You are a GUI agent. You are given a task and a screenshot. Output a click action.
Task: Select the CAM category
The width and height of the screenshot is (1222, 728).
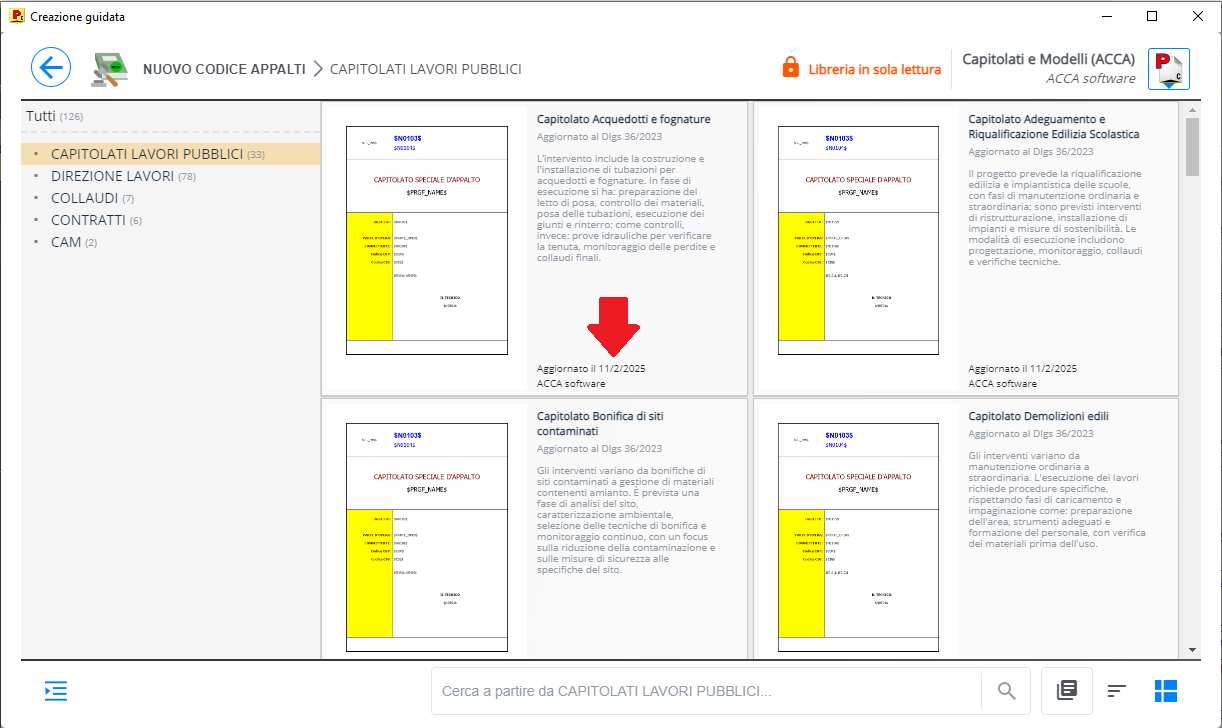tap(66, 242)
